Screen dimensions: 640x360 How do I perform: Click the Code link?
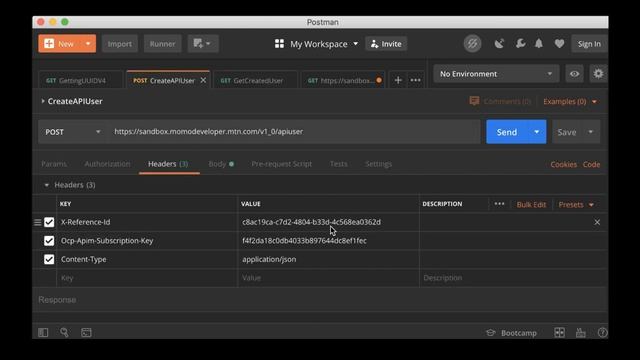pyautogui.click(x=591, y=164)
